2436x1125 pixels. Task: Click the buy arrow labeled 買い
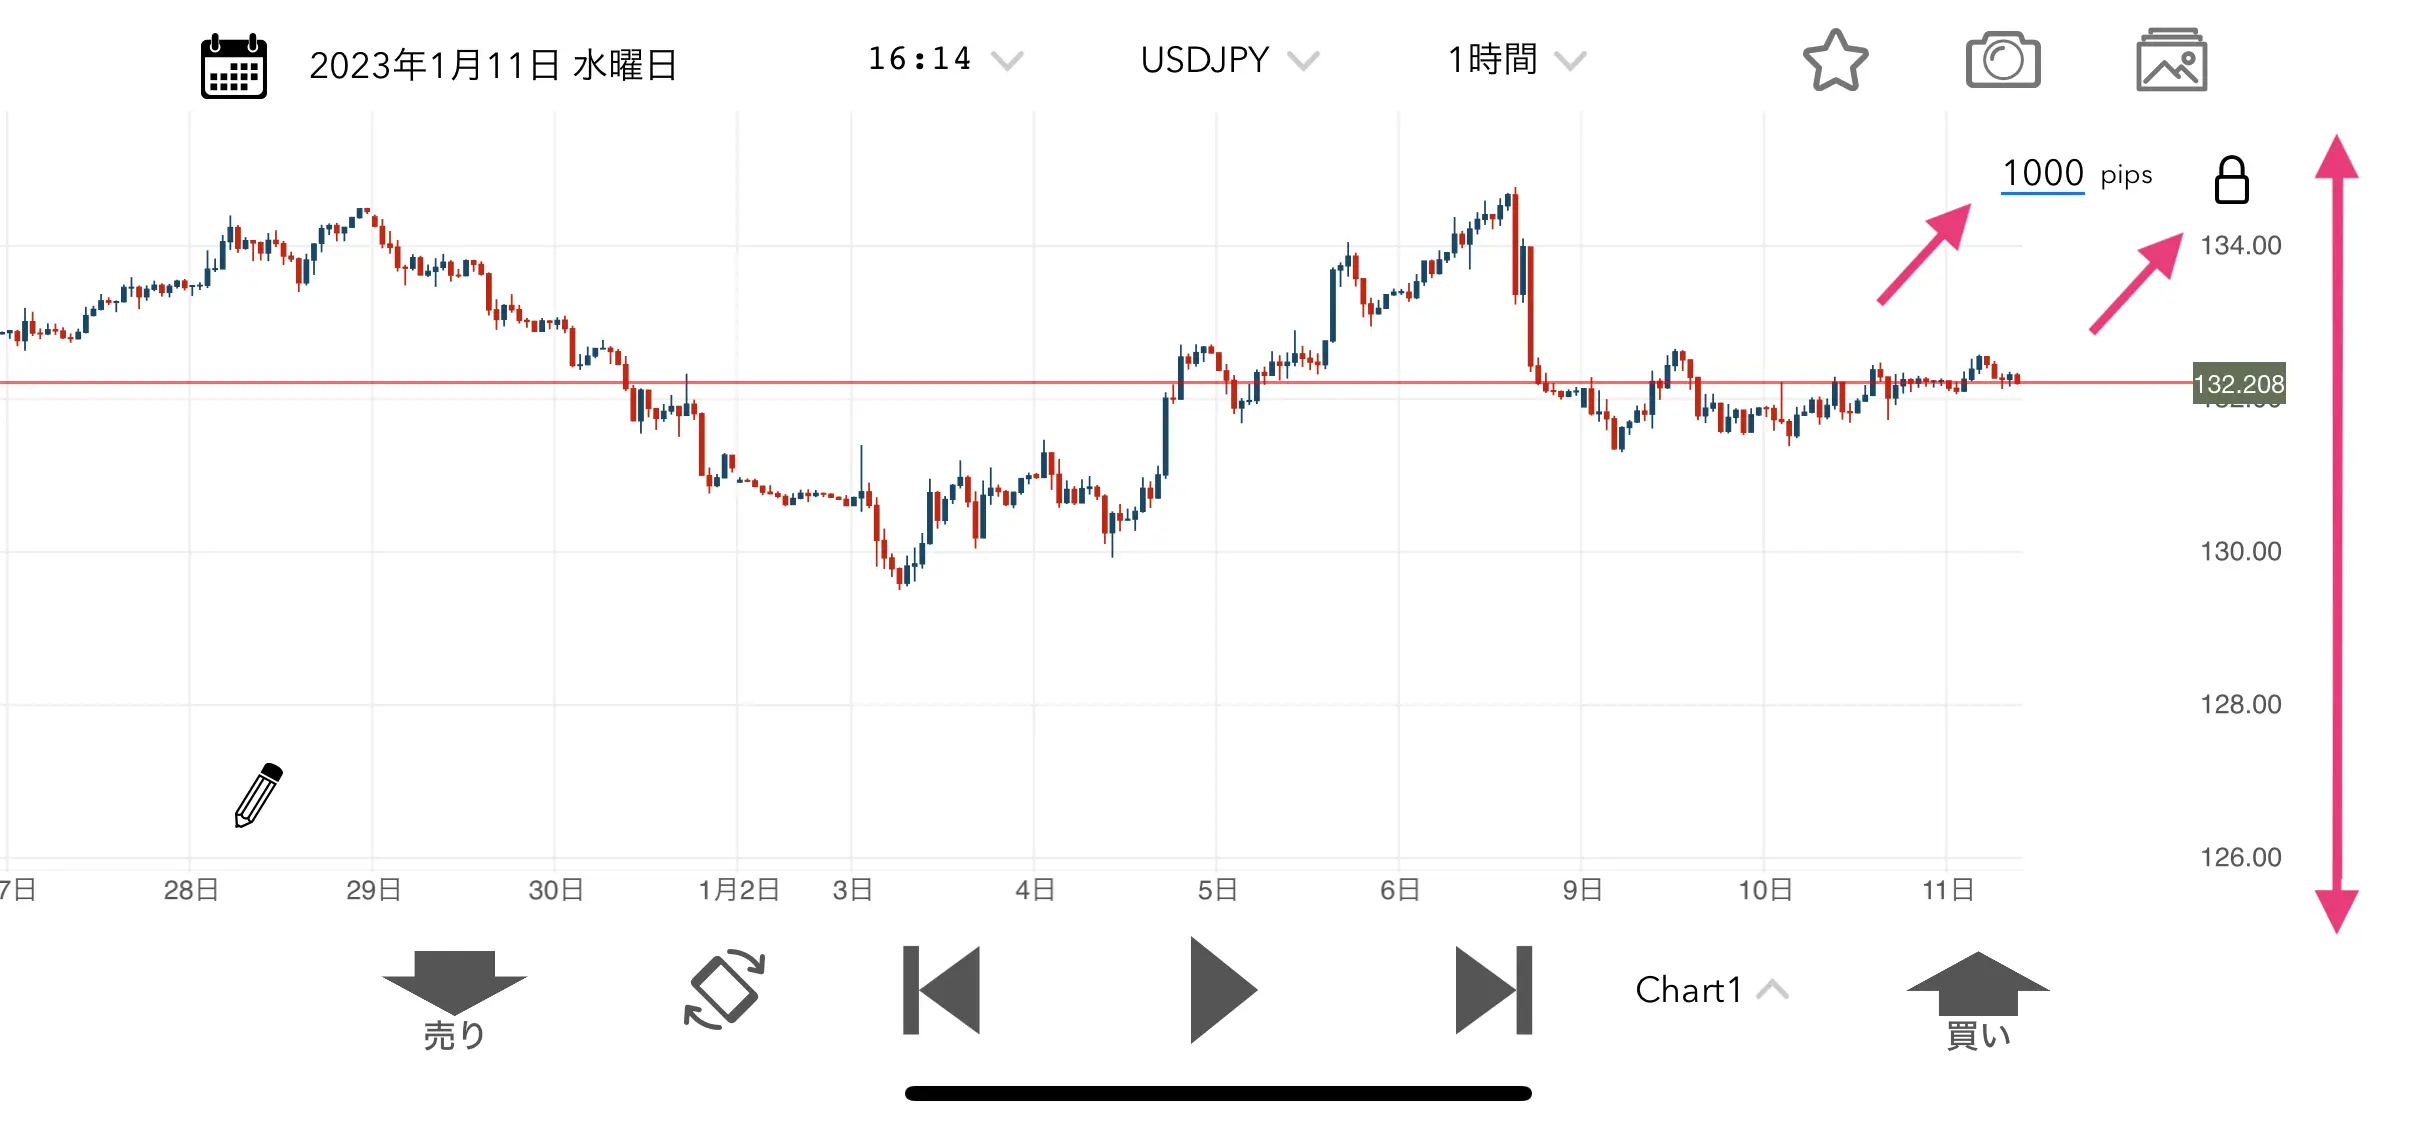[x=1978, y=1000]
